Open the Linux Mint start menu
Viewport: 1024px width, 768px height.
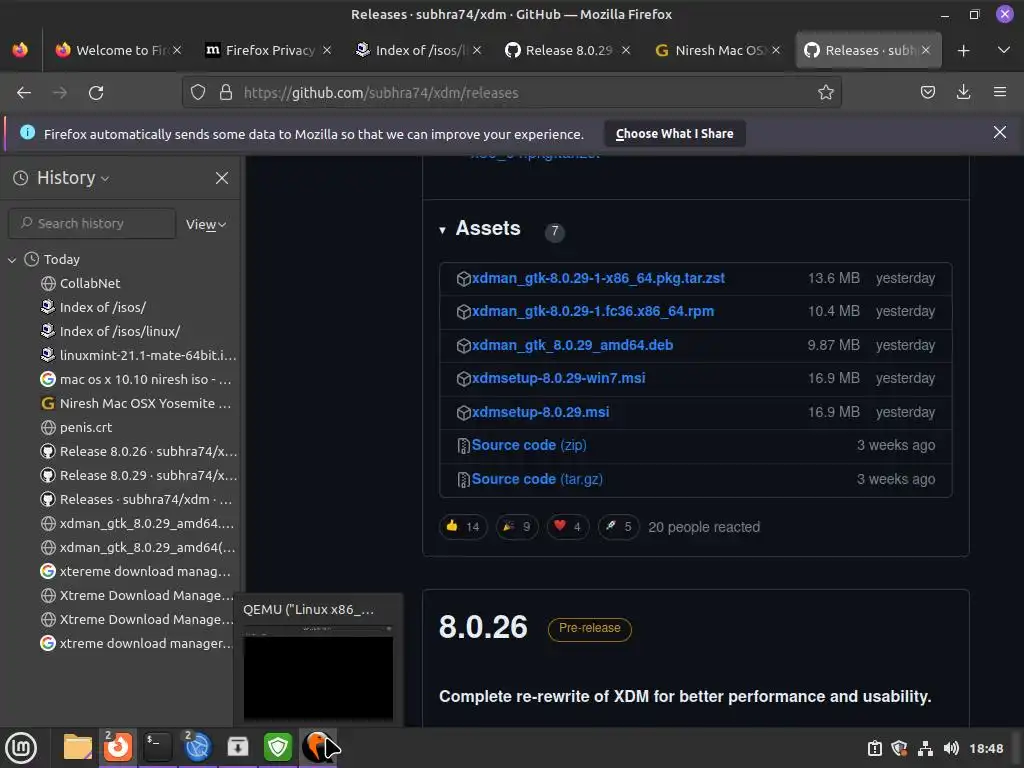coord(21,748)
